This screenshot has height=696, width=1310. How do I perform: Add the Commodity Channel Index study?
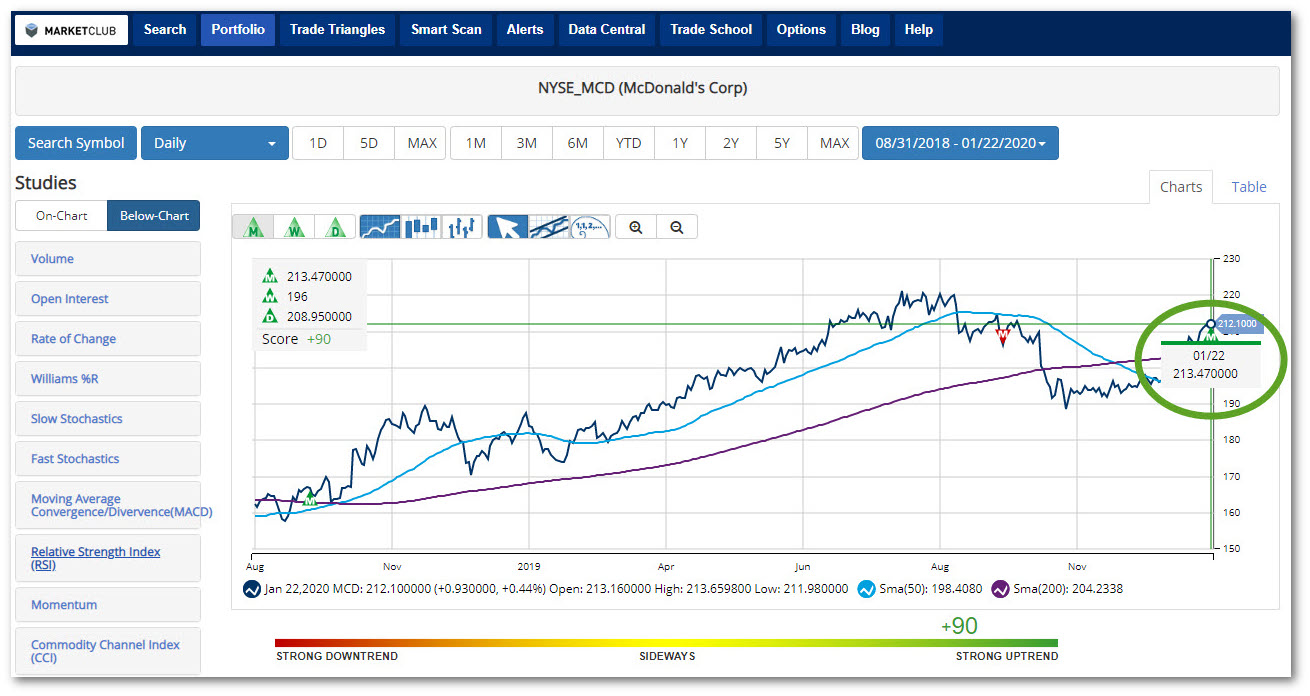[108, 651]
